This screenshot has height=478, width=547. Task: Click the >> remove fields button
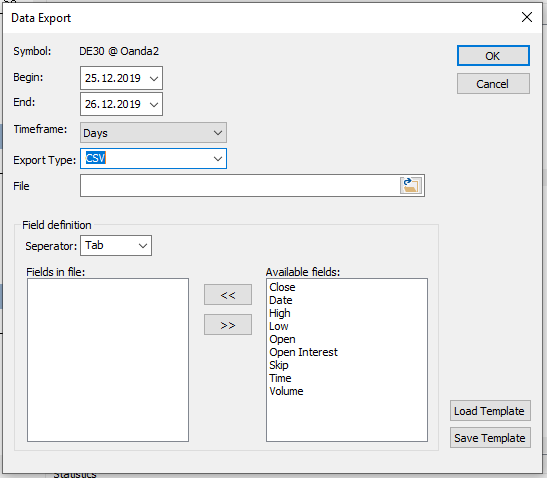coord(228,325)
